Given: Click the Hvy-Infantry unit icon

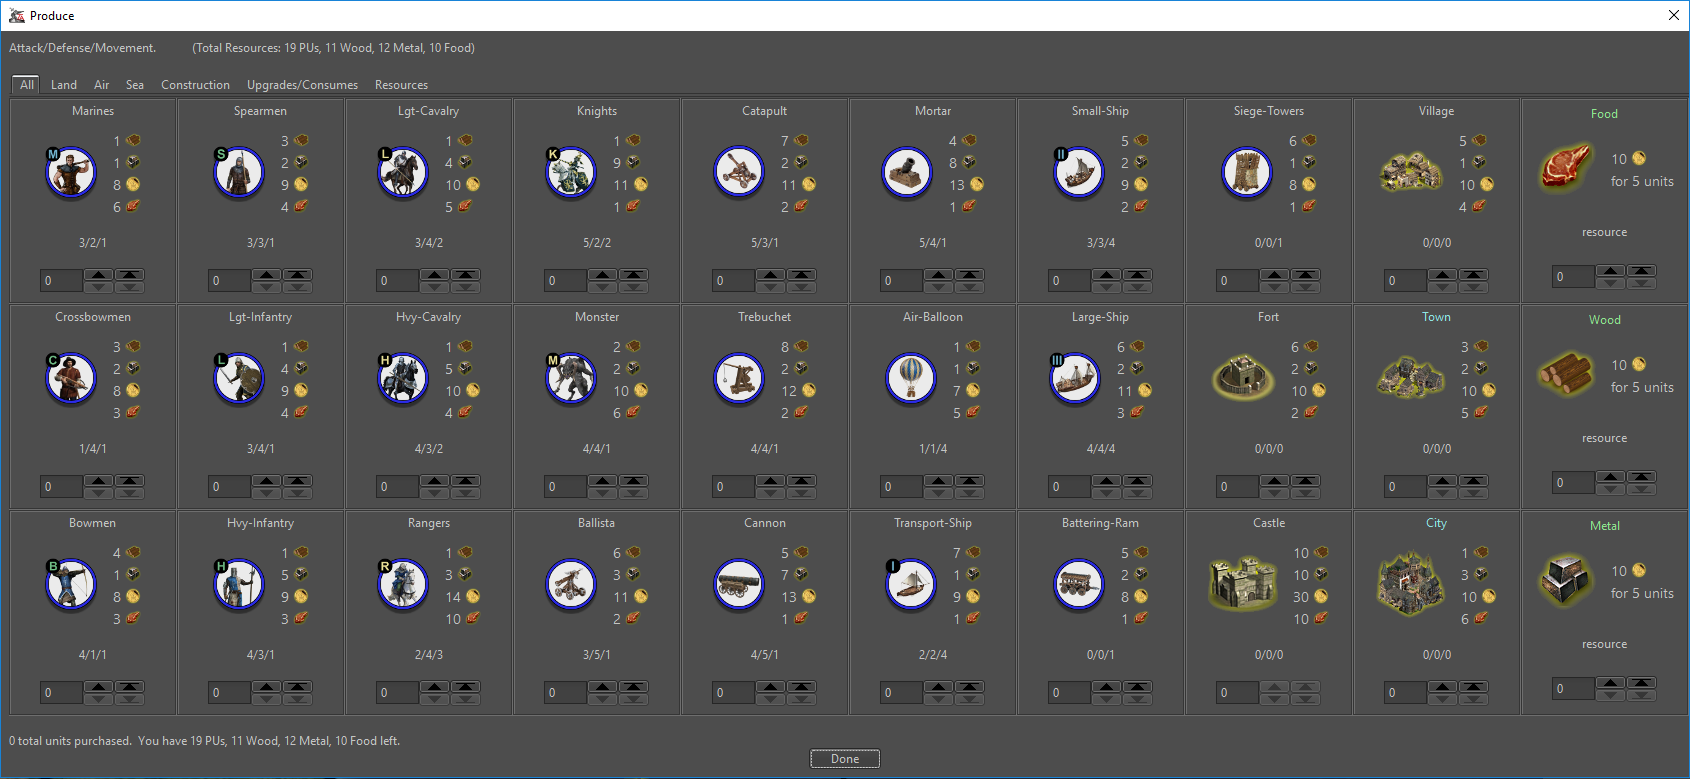Looking at the screenshot, I should [238, 584].
